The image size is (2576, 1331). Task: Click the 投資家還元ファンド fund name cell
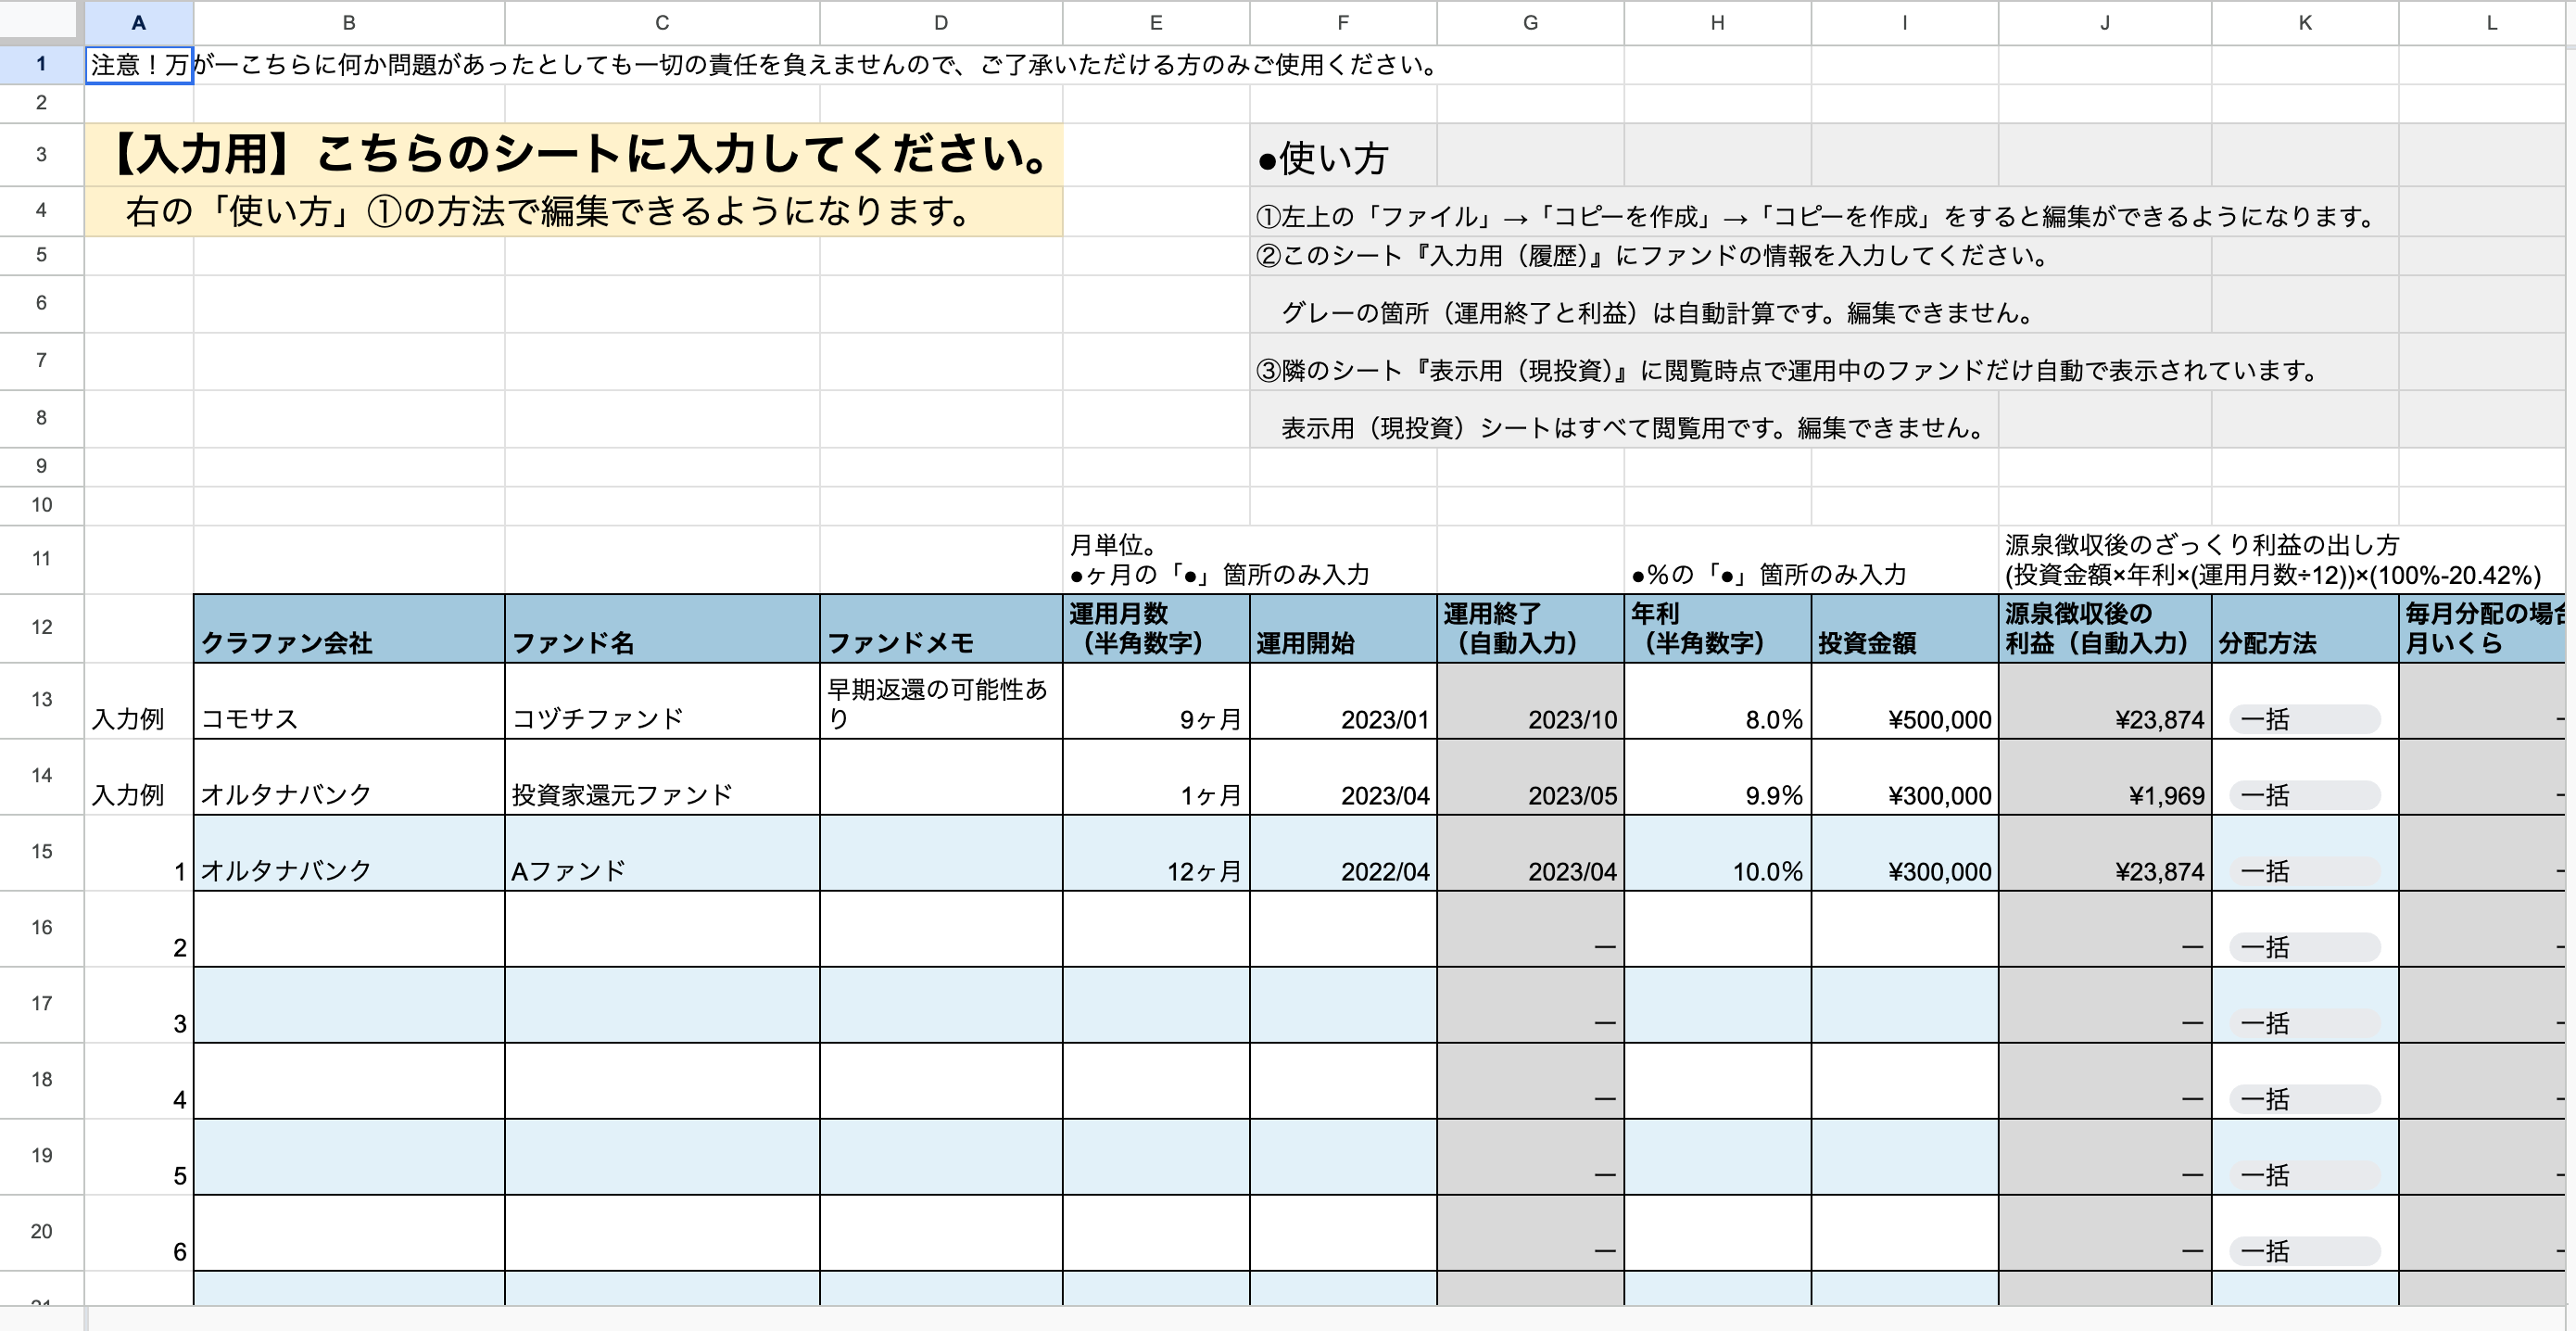click(662, 777)
